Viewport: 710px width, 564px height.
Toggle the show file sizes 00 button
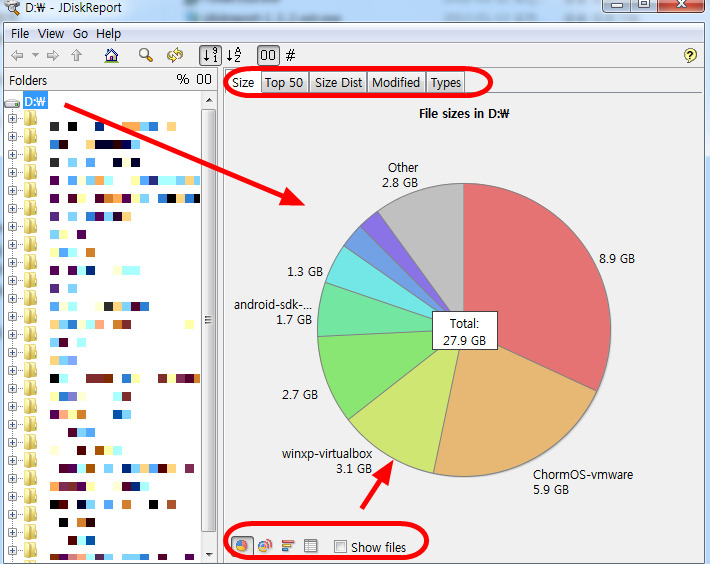click(x=268, y=56)
